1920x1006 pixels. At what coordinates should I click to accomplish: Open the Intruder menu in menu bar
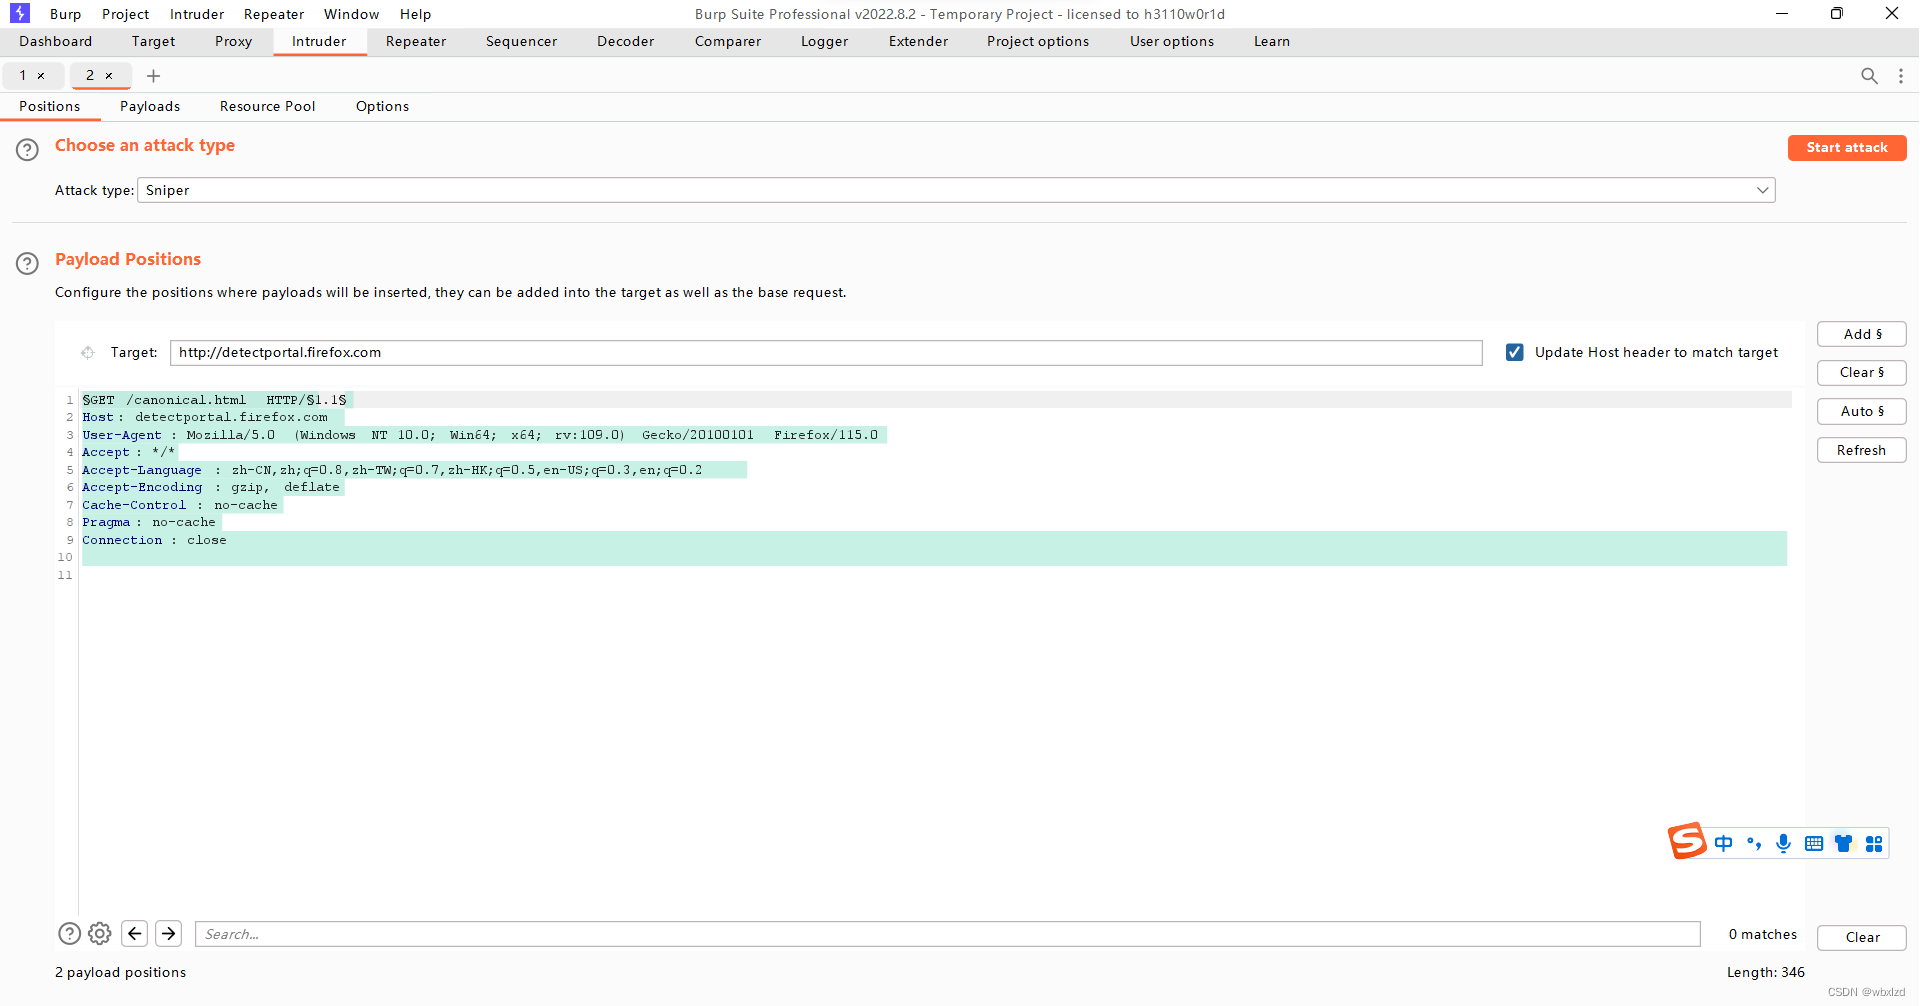197,14
